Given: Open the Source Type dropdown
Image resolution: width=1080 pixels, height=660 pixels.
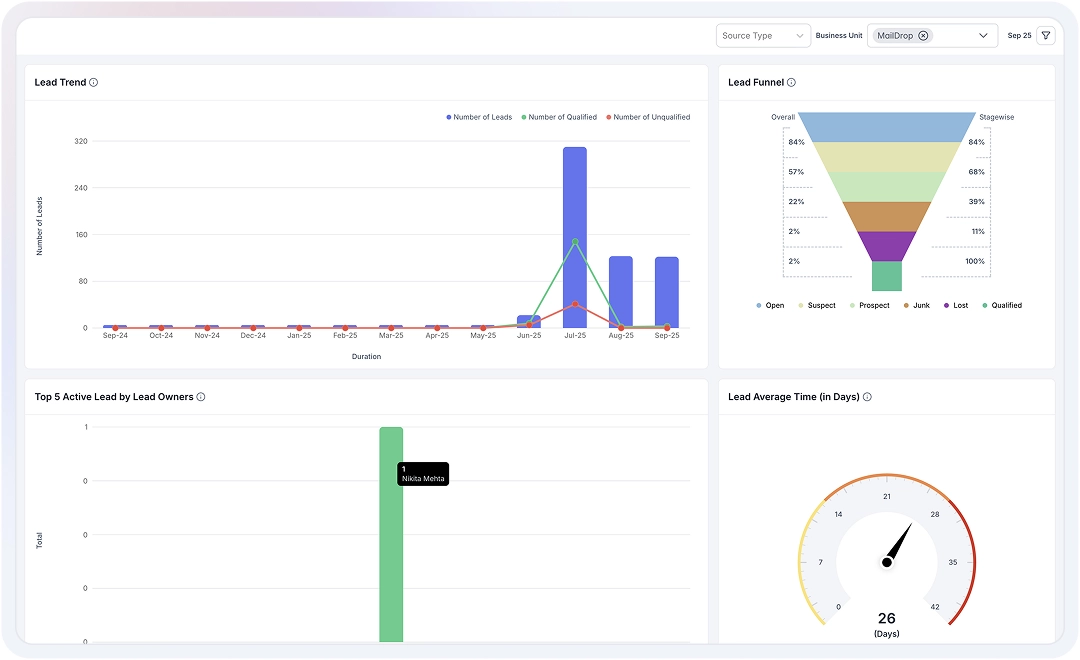Looking at the screenshot, I should pyautogui.click(x=762, y=35).
